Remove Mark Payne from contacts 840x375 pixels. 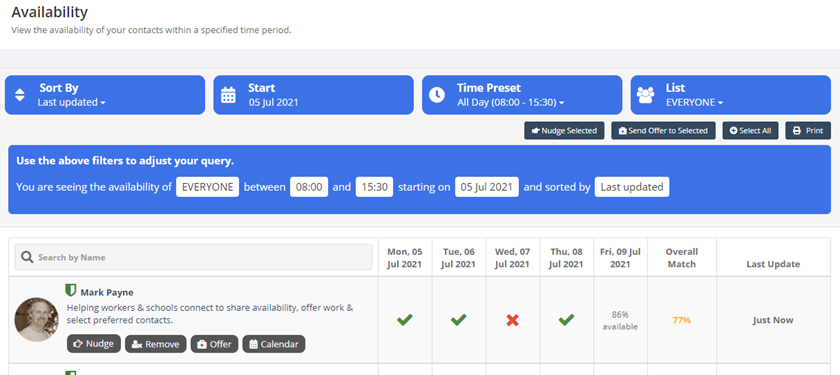156,344
